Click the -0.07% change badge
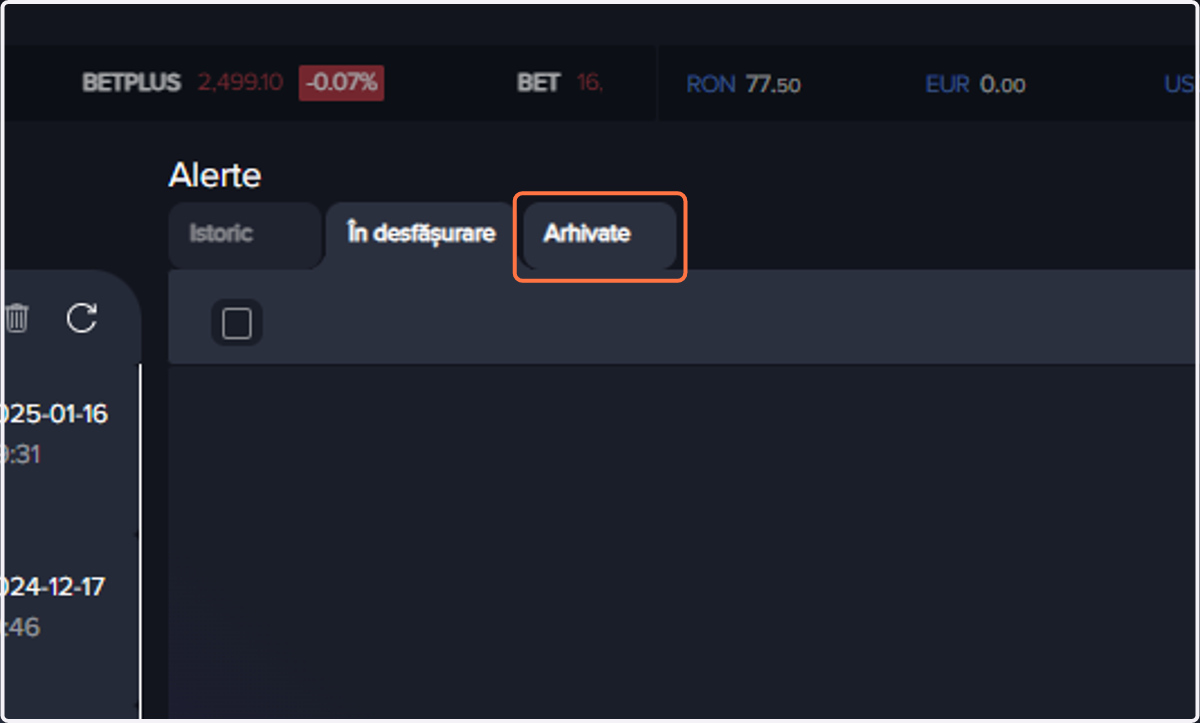The width and height of the screenshot is (1200, 723). click(341, 83)
